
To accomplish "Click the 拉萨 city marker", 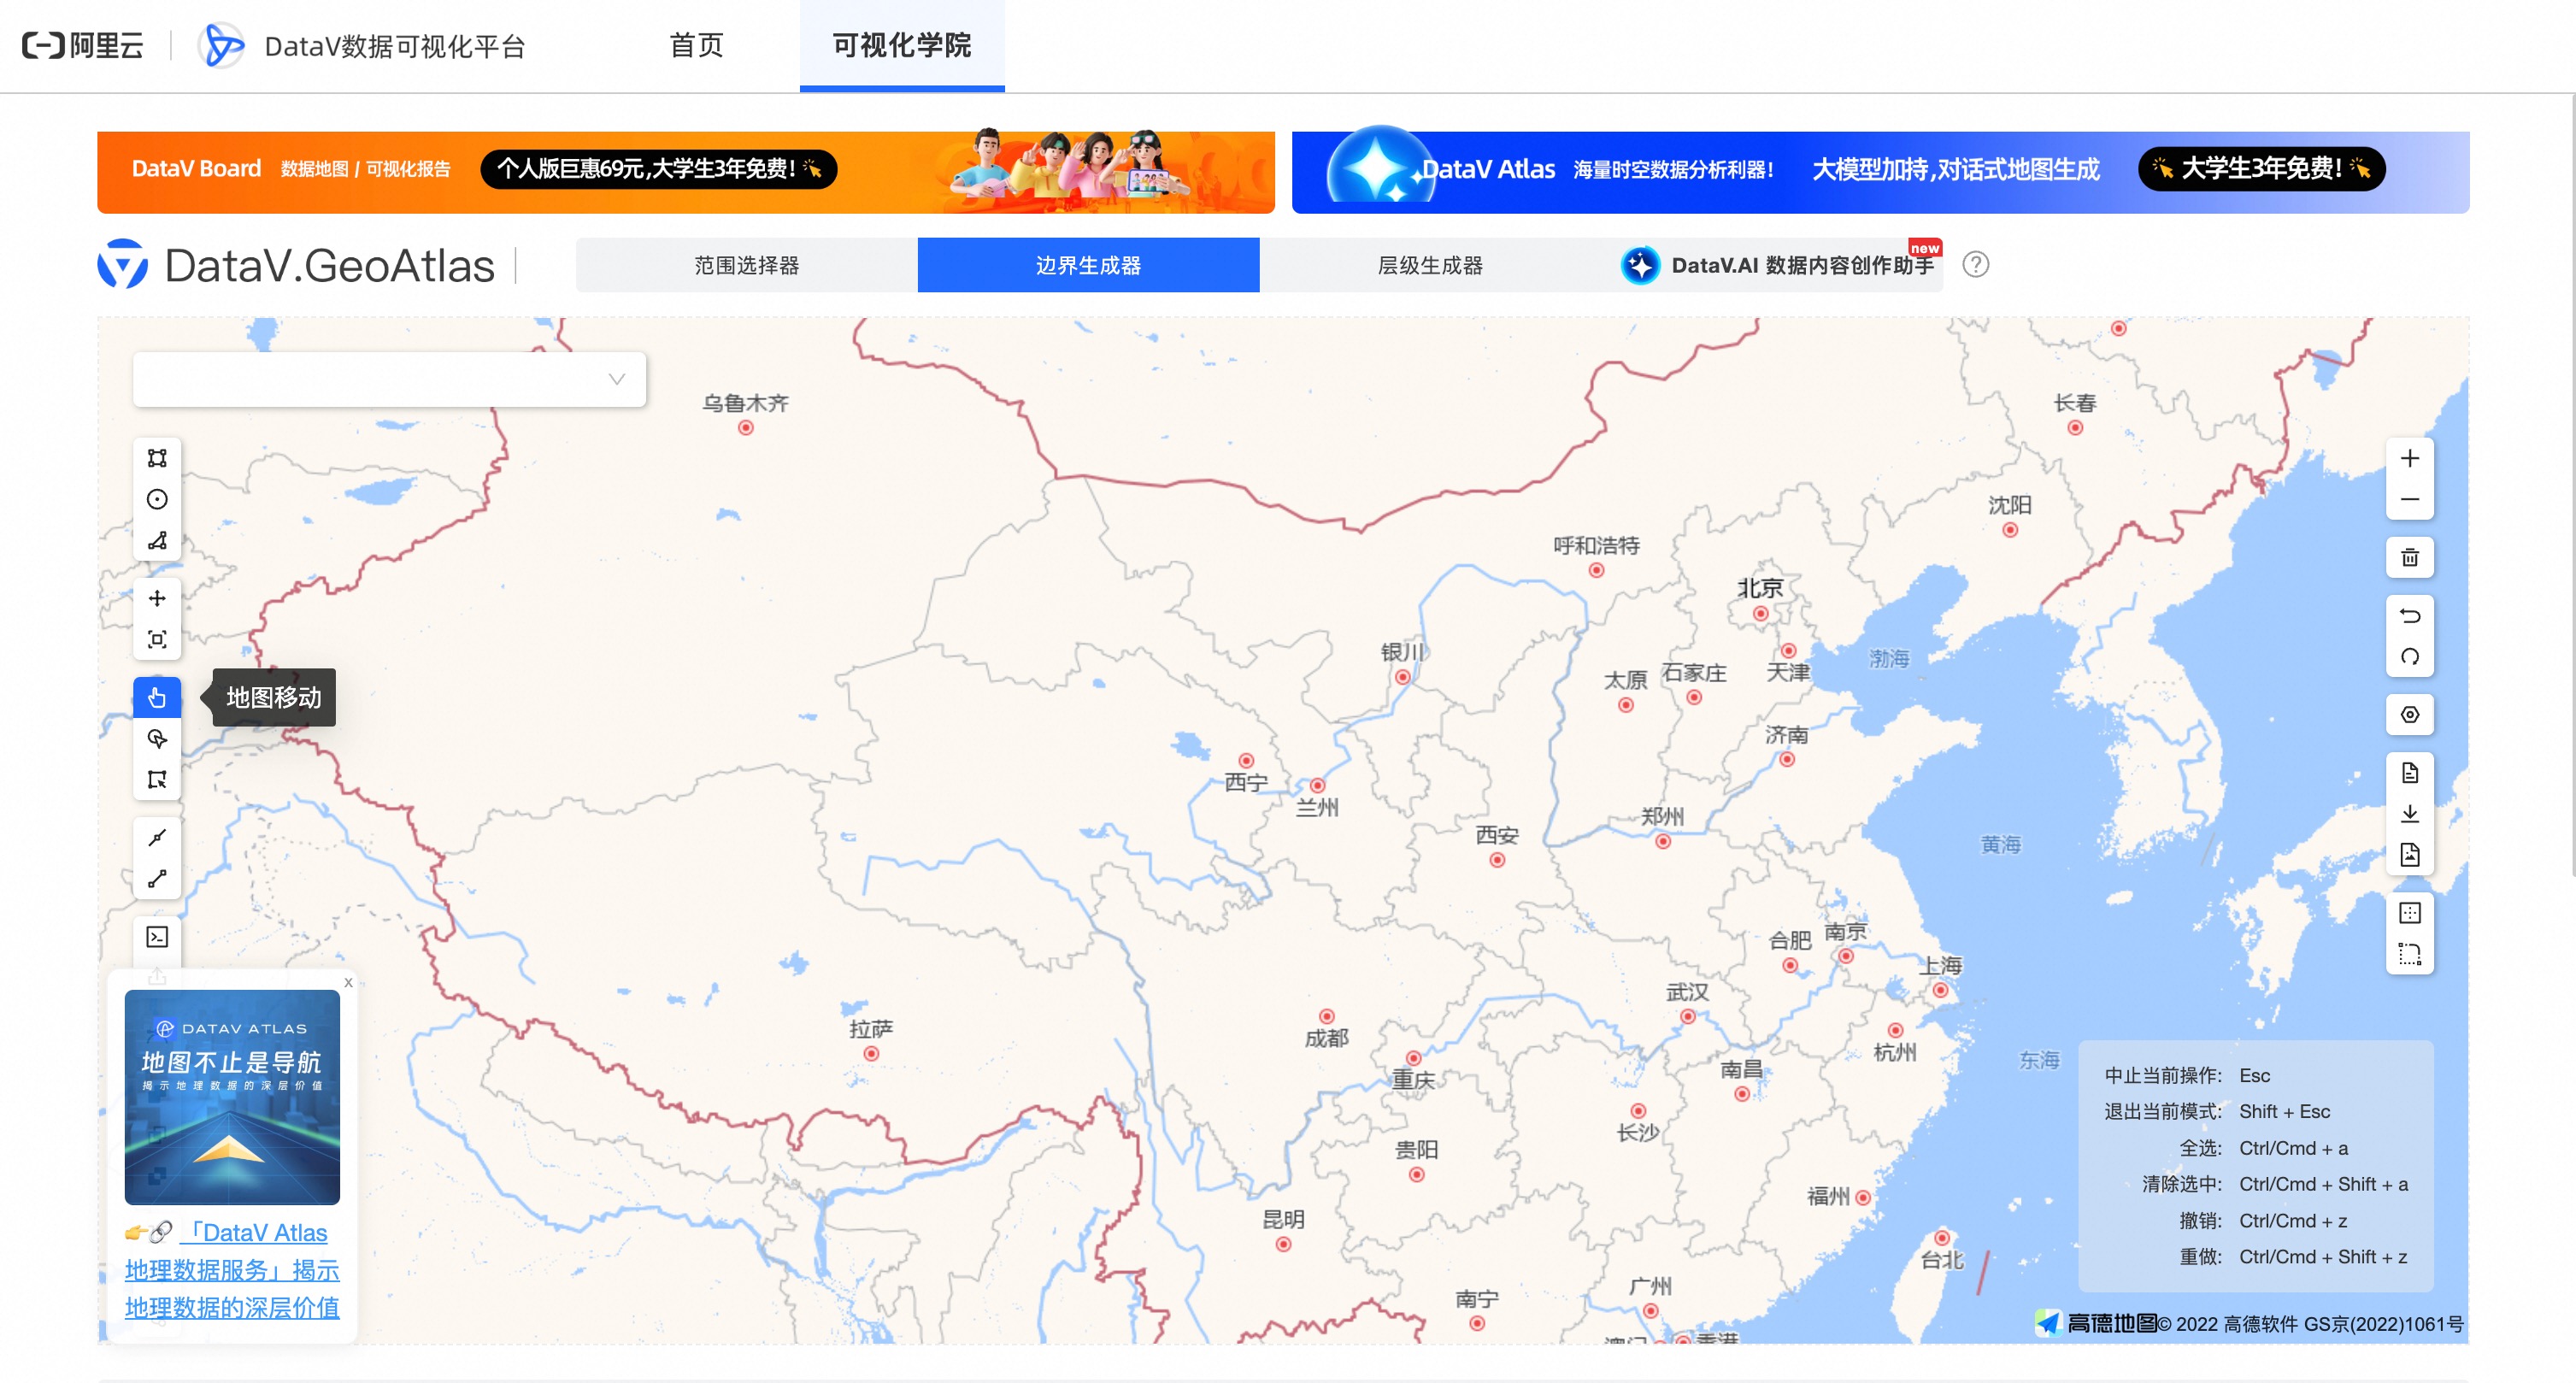I will 871,1054.
